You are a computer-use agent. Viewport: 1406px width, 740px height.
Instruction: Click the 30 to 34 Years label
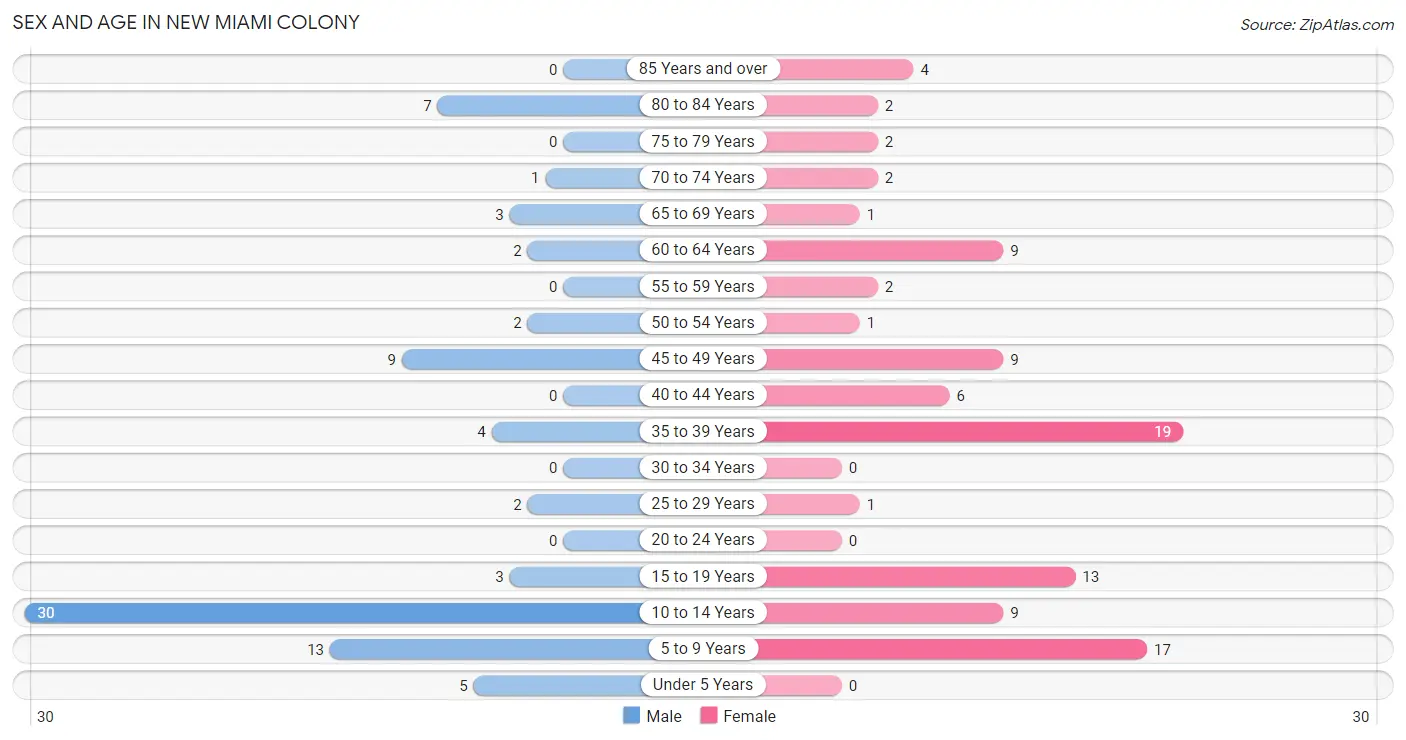(703, 468)
